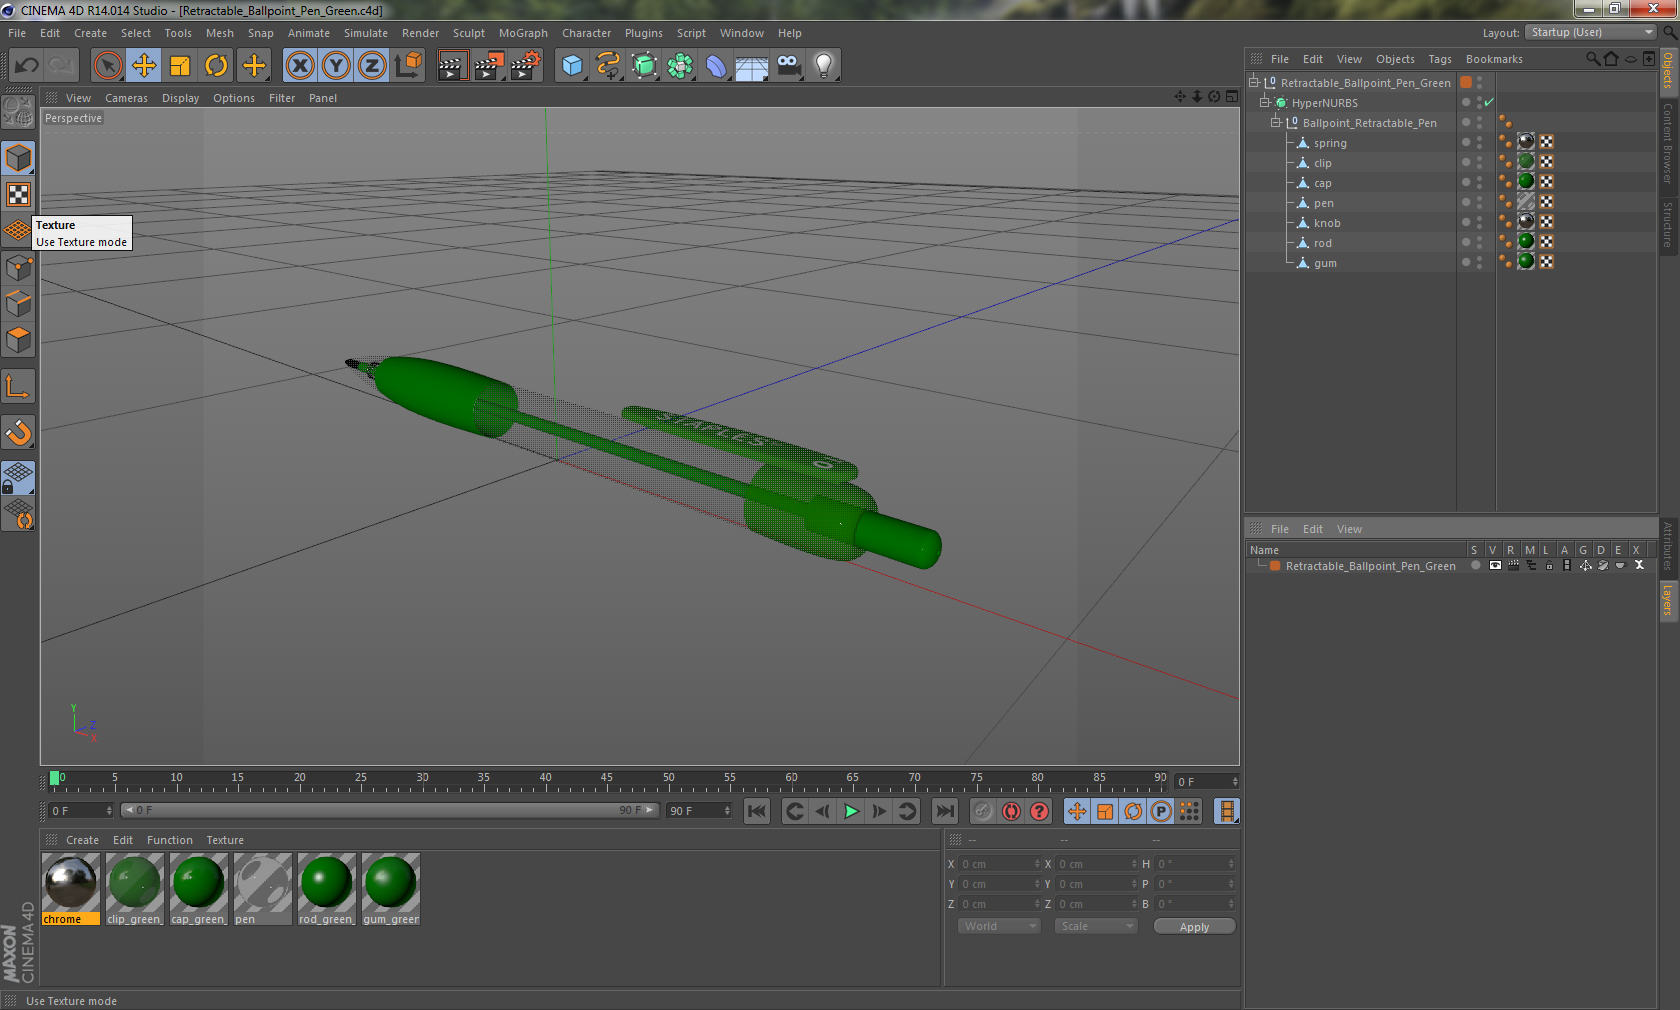
Task: Open the Render menu
Action: tap(420, 33)
